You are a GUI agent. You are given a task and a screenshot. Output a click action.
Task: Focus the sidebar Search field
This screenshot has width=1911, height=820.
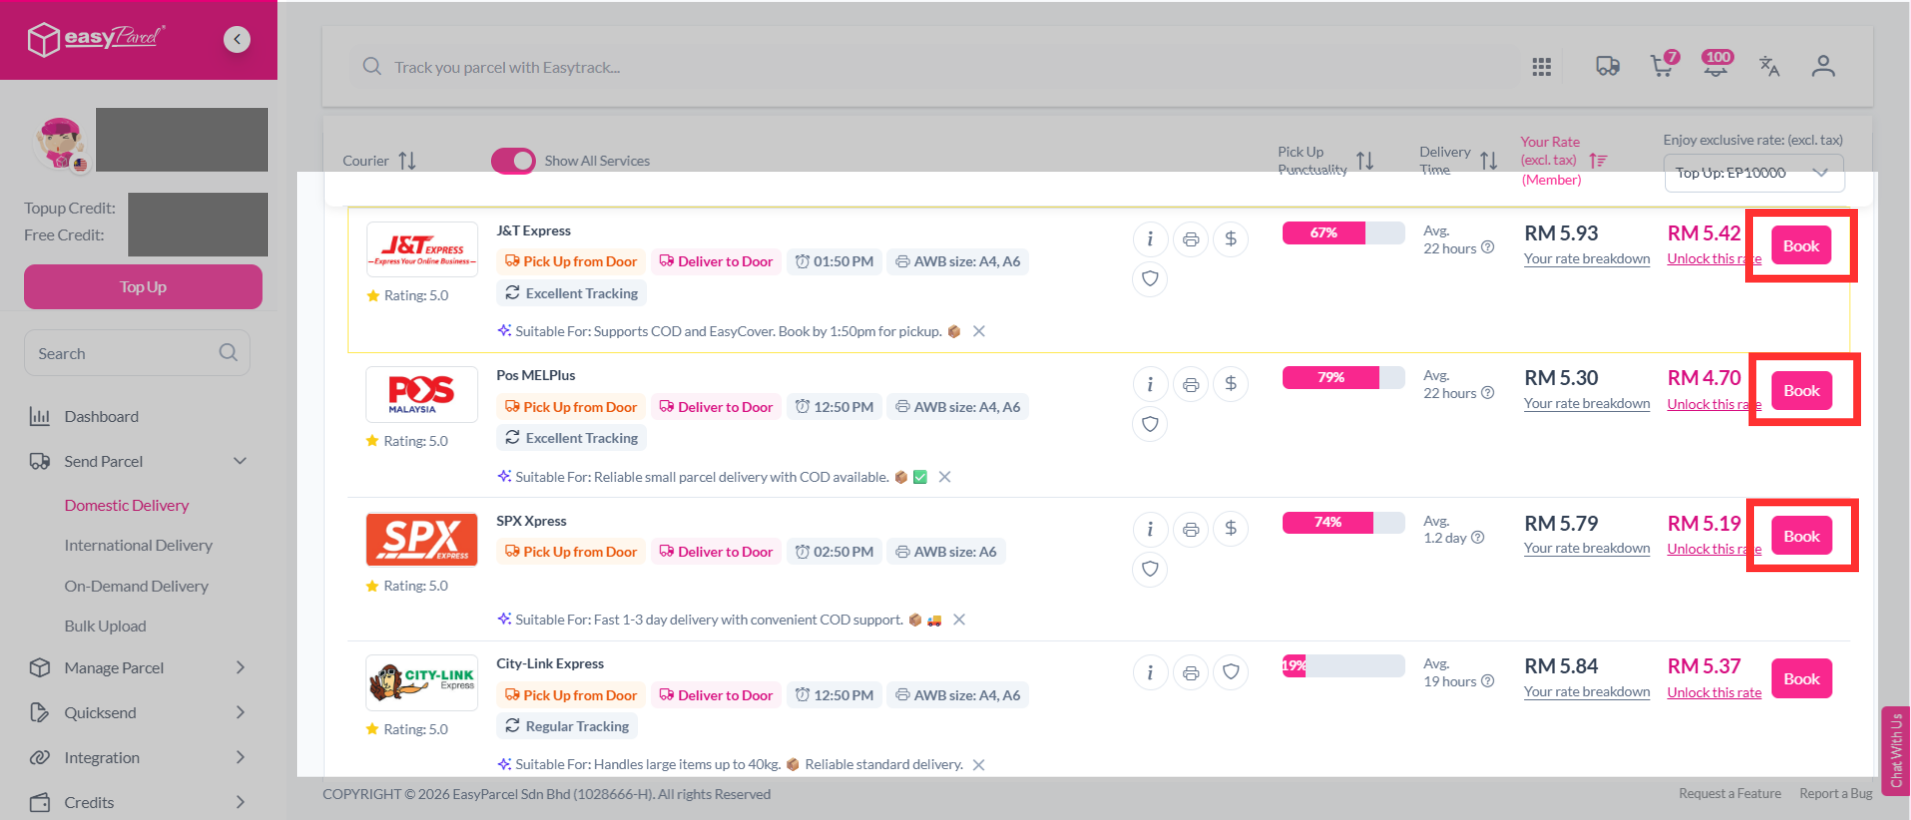click(x=137, y=353)
